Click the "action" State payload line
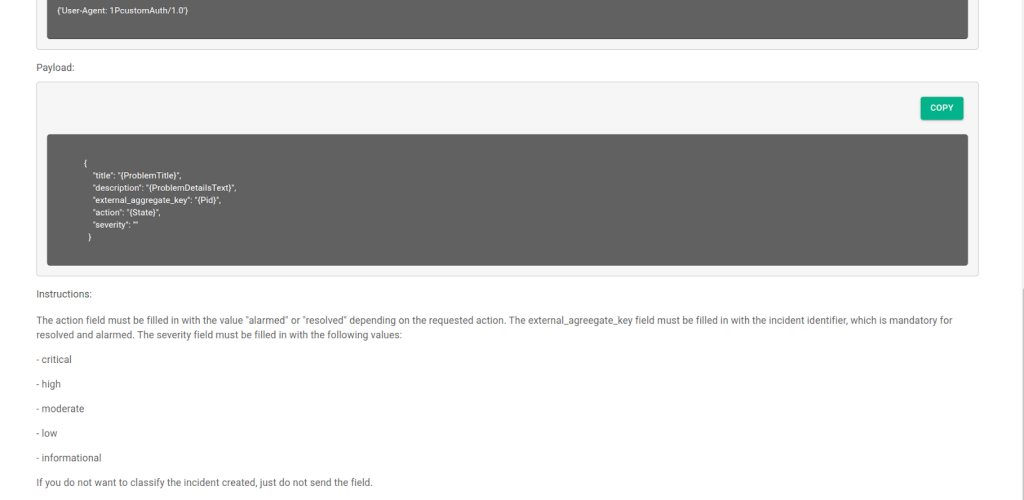Viewport: 1024px width, 500px height. click(127, 213)
